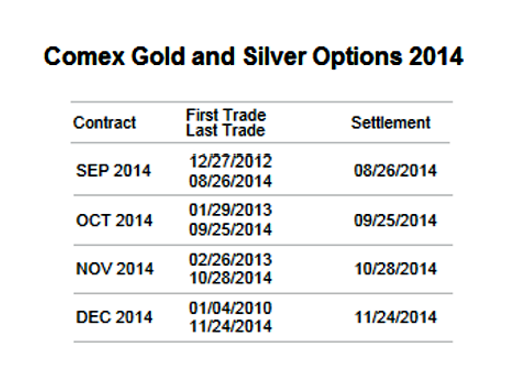Select the DEC 2014 contract cell
Viewport: 518px width, 388px height.
[114, 317]
